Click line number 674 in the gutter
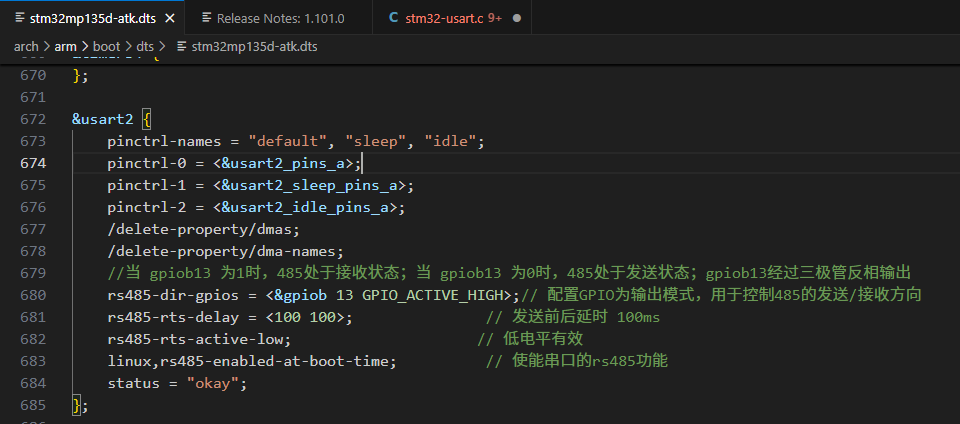 (33, 163)
